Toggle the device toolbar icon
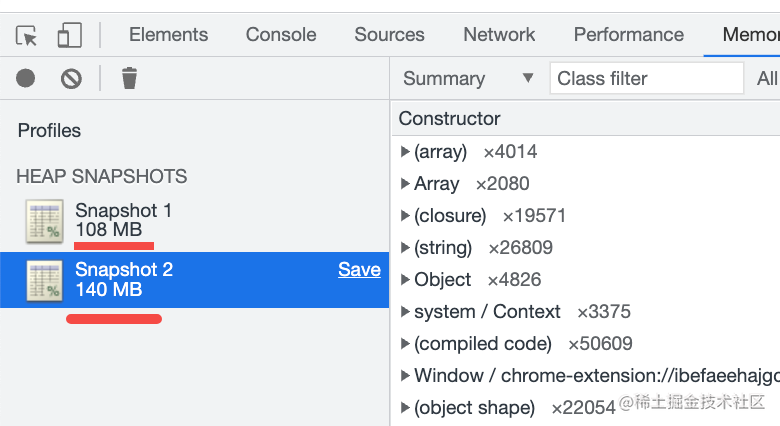This screenshot has height=426, width=780. (68, 35)
